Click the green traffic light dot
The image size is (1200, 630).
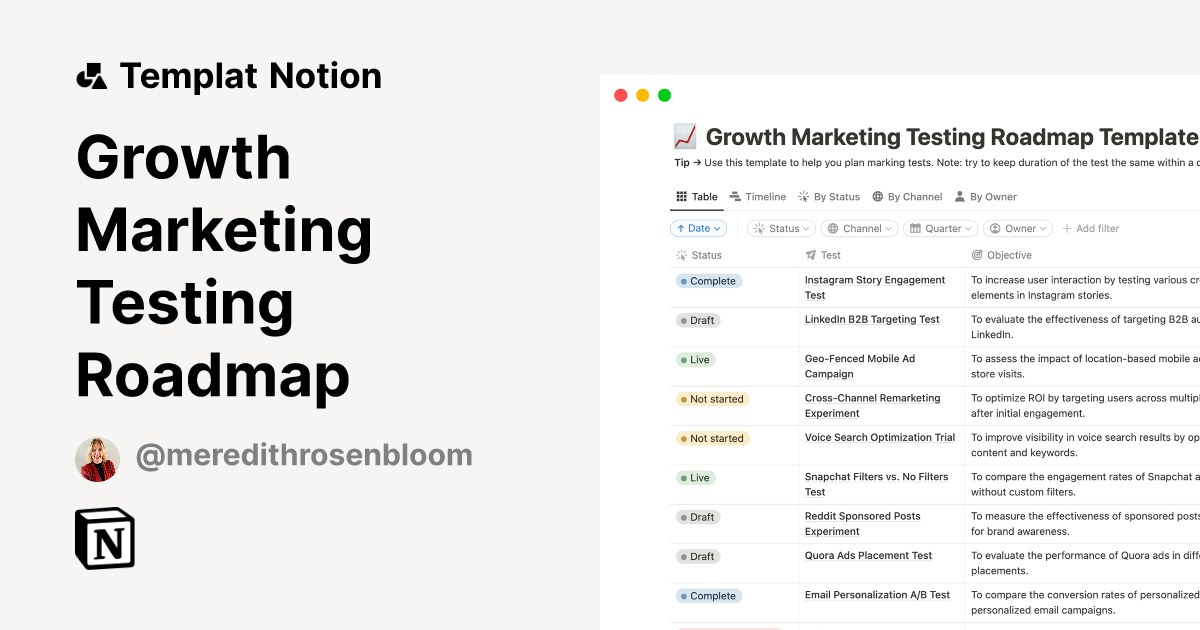pos(663,94)
